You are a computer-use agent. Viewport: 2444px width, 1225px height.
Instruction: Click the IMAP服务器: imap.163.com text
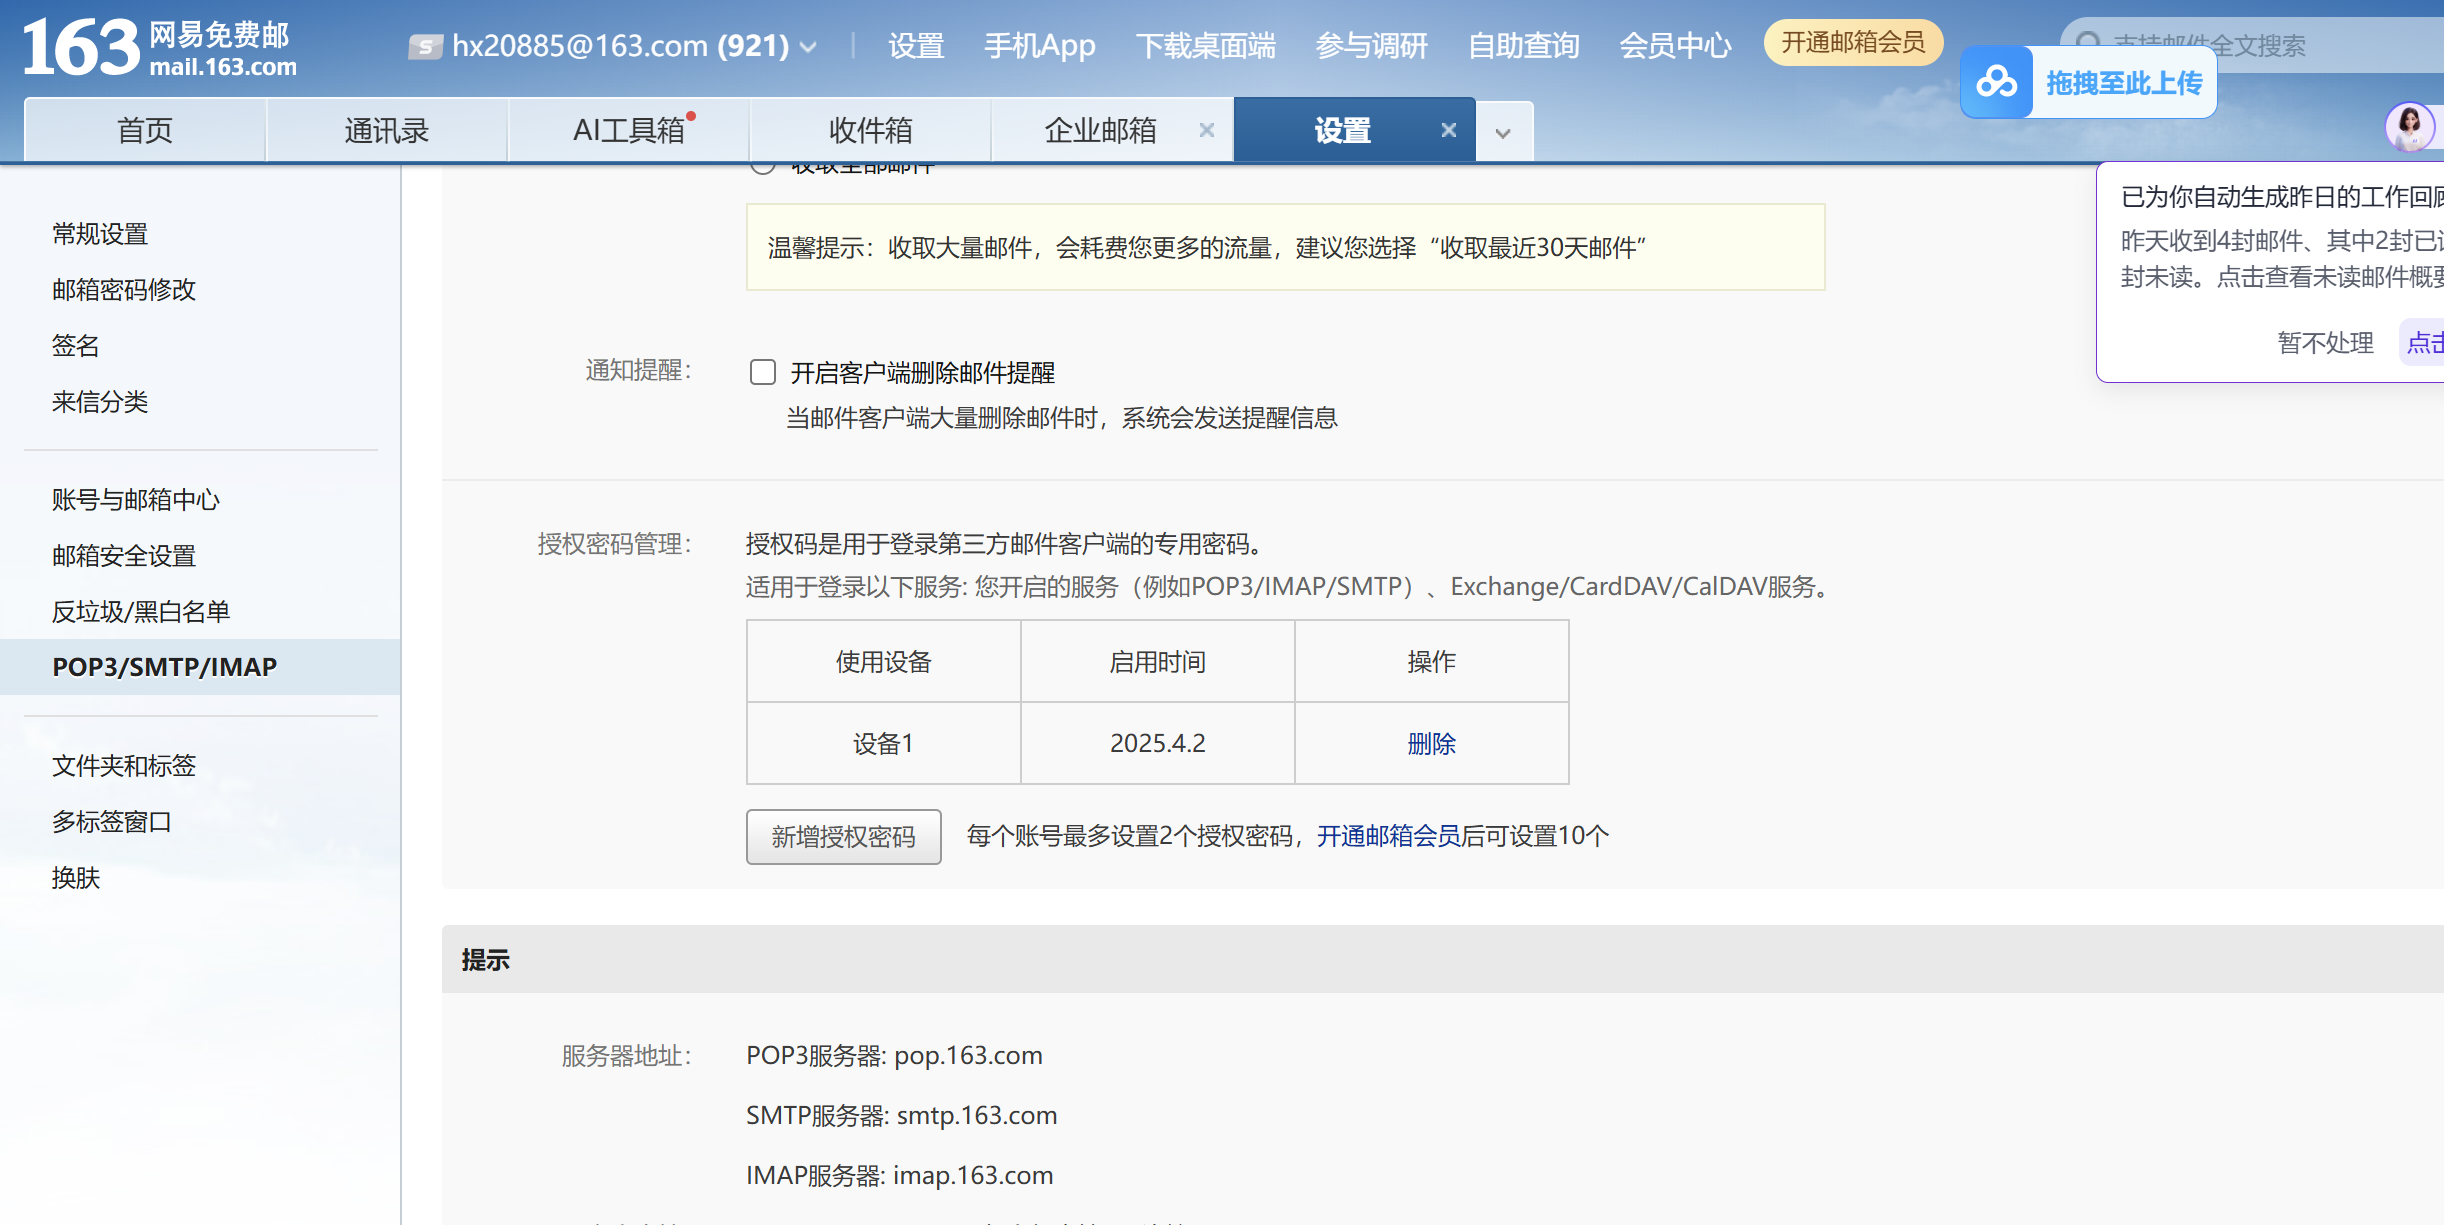point(899,1176)
